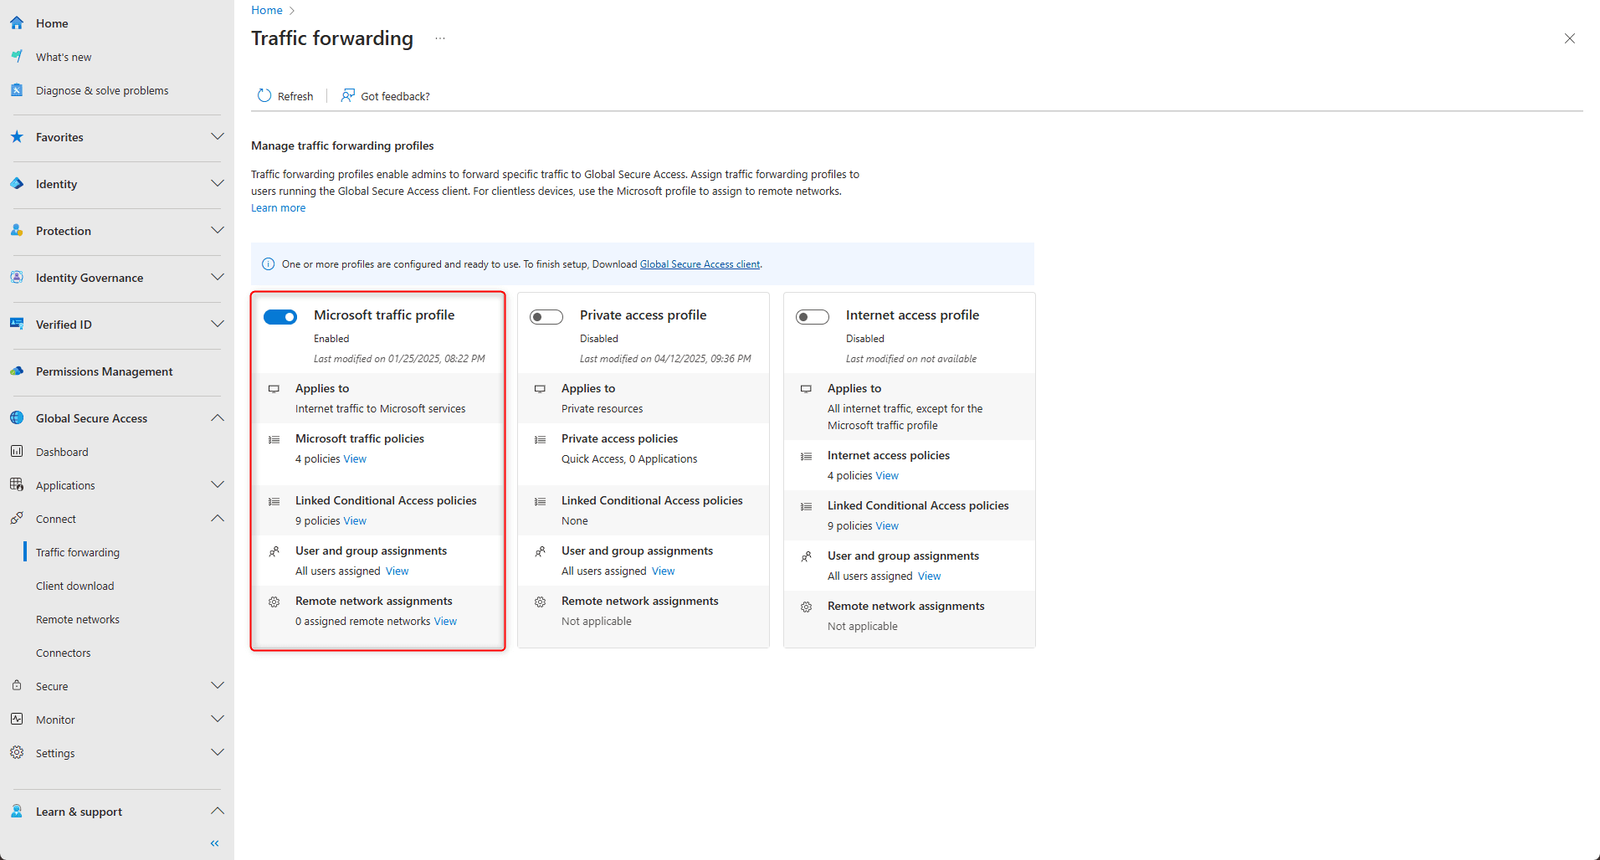Viewport: 1600px width, 860px height.
Task: Open Traffic forwarding in sidebar
Action: pos(78,553)
